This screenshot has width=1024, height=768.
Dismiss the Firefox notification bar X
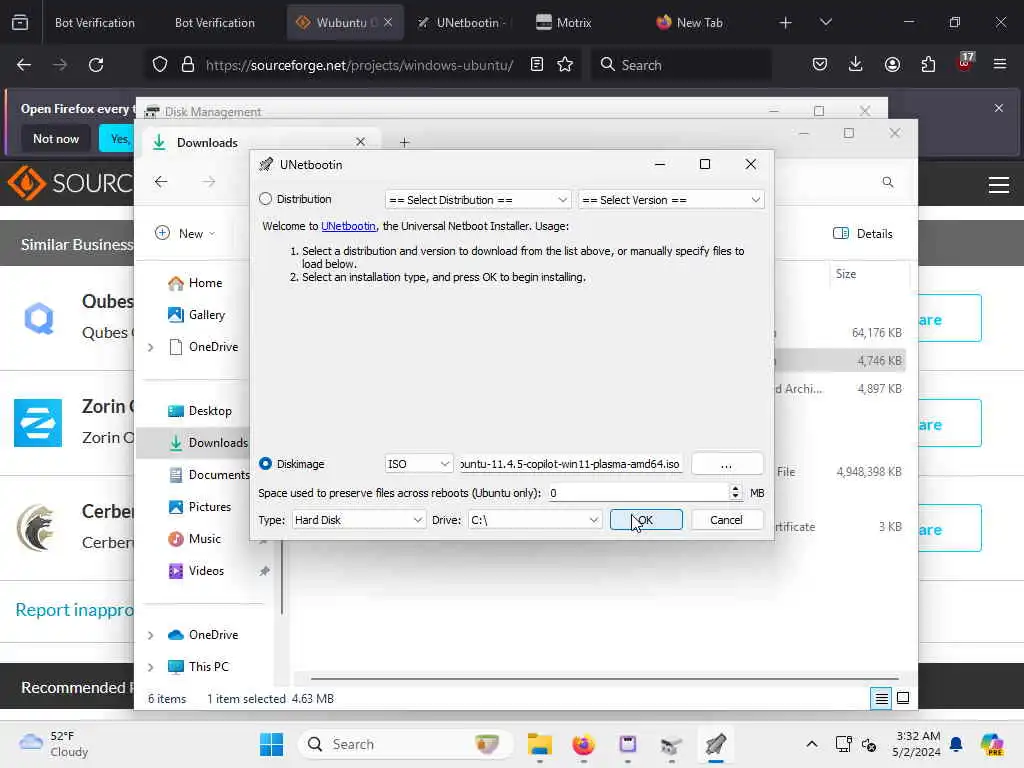pyautogui.click(x=999, y=108)
